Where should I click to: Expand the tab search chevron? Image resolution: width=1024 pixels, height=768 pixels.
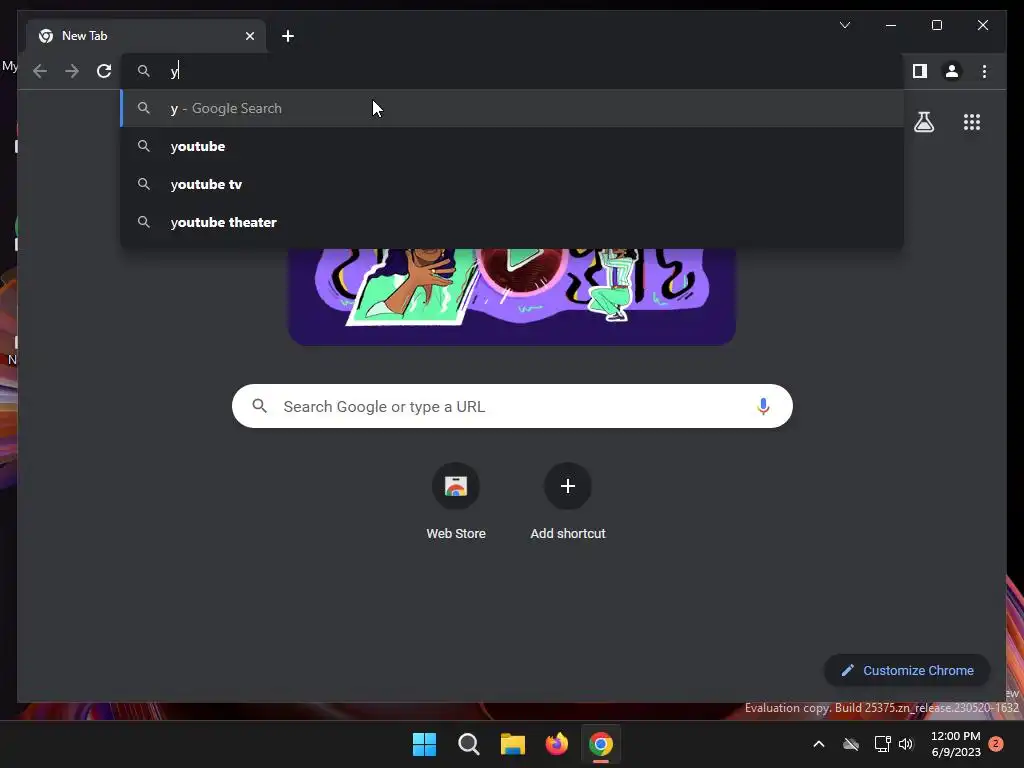(x=844, y=25)
